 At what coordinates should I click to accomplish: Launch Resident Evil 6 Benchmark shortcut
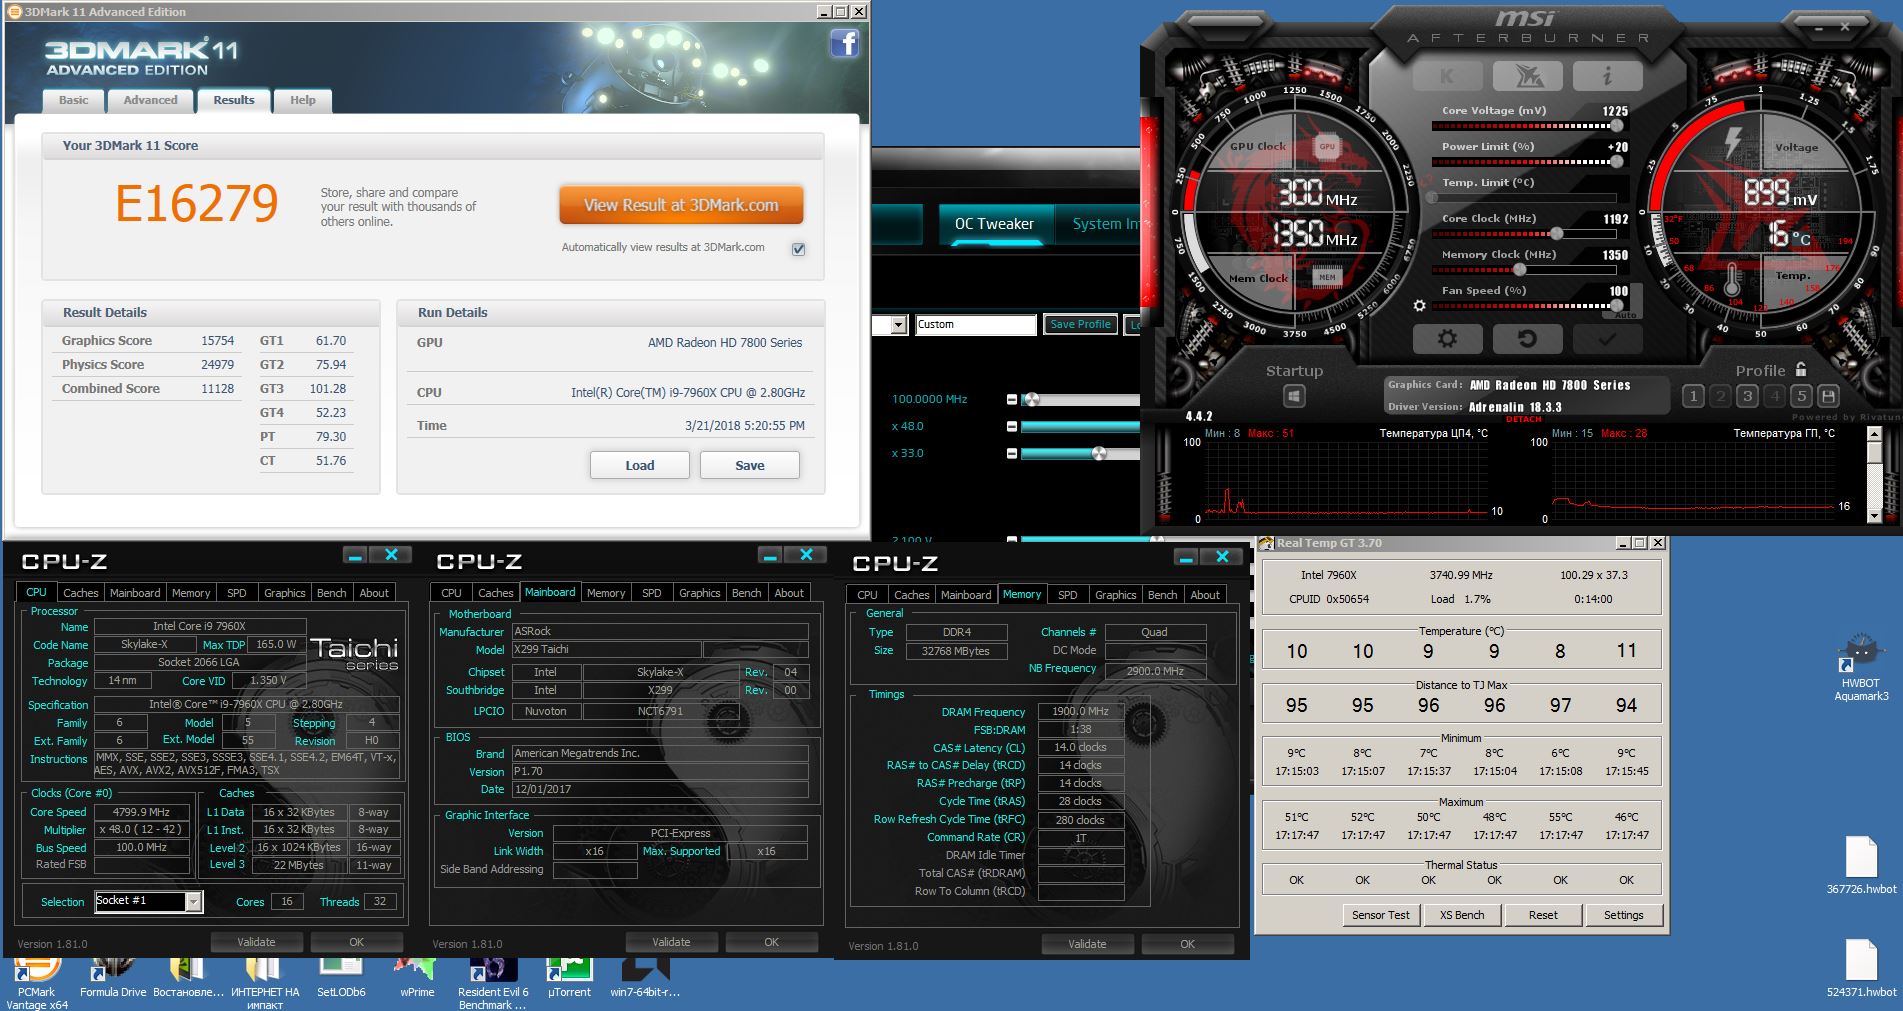[x=493, y=984]
